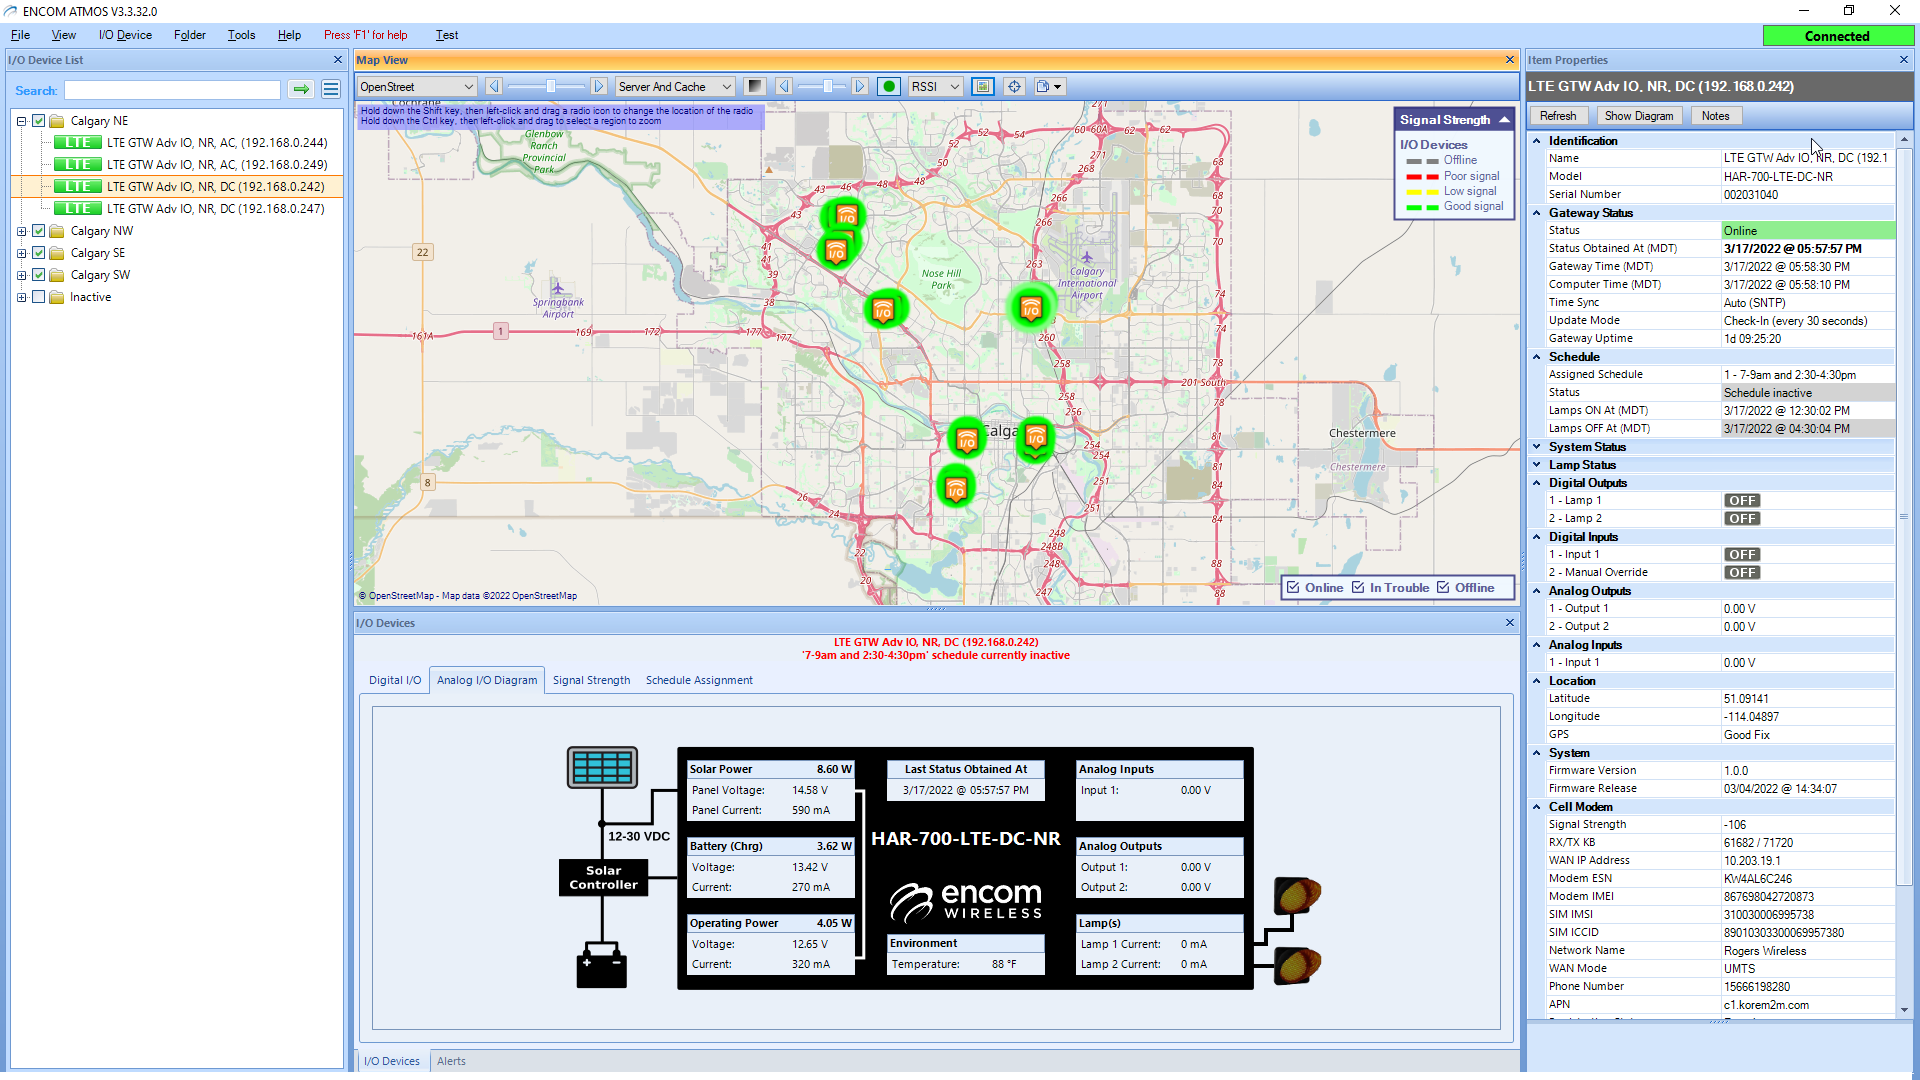1920x1080 pixels.
Task: Expand the Calgary NW tree group
Action: [x=21, y=231]
